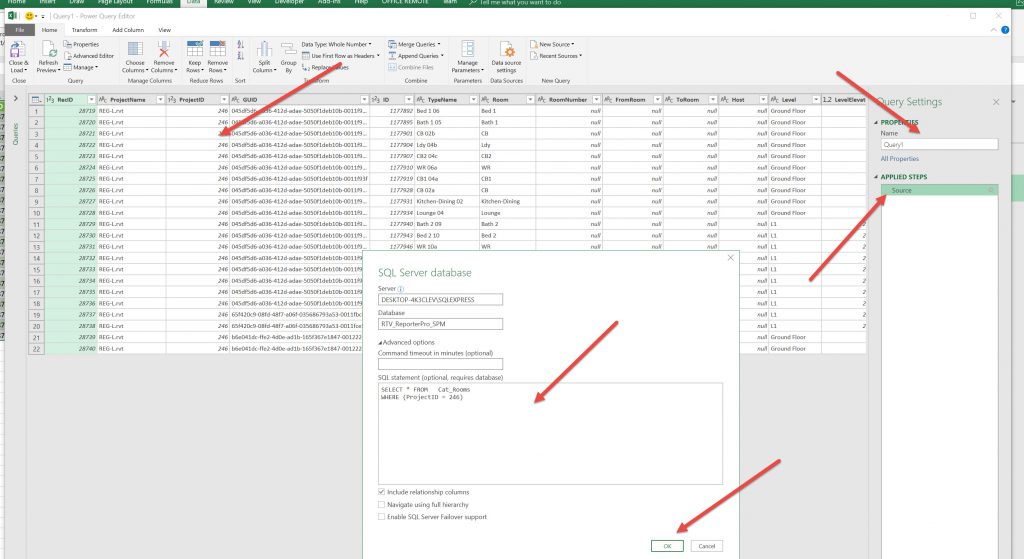Open the All Properties link

coord(899,159)
